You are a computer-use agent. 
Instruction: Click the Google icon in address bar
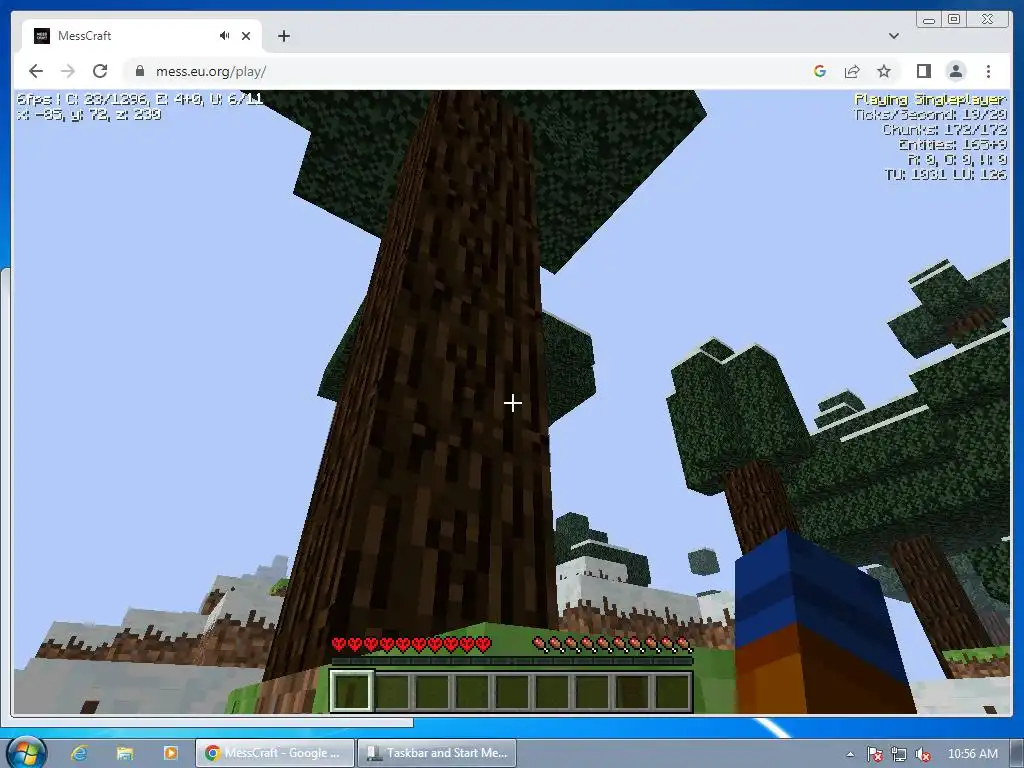820,71
